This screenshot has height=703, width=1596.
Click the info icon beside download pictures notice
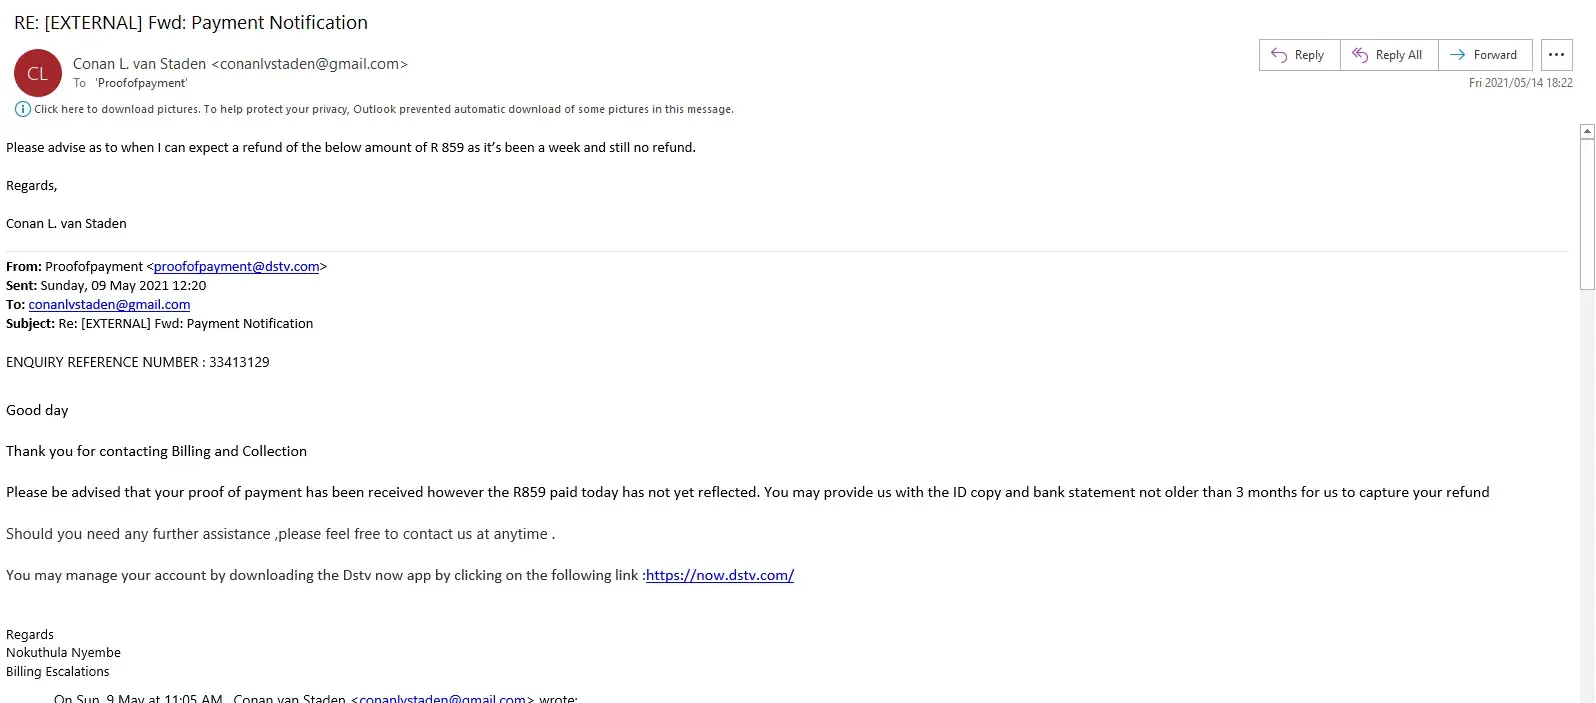point(23,109)
